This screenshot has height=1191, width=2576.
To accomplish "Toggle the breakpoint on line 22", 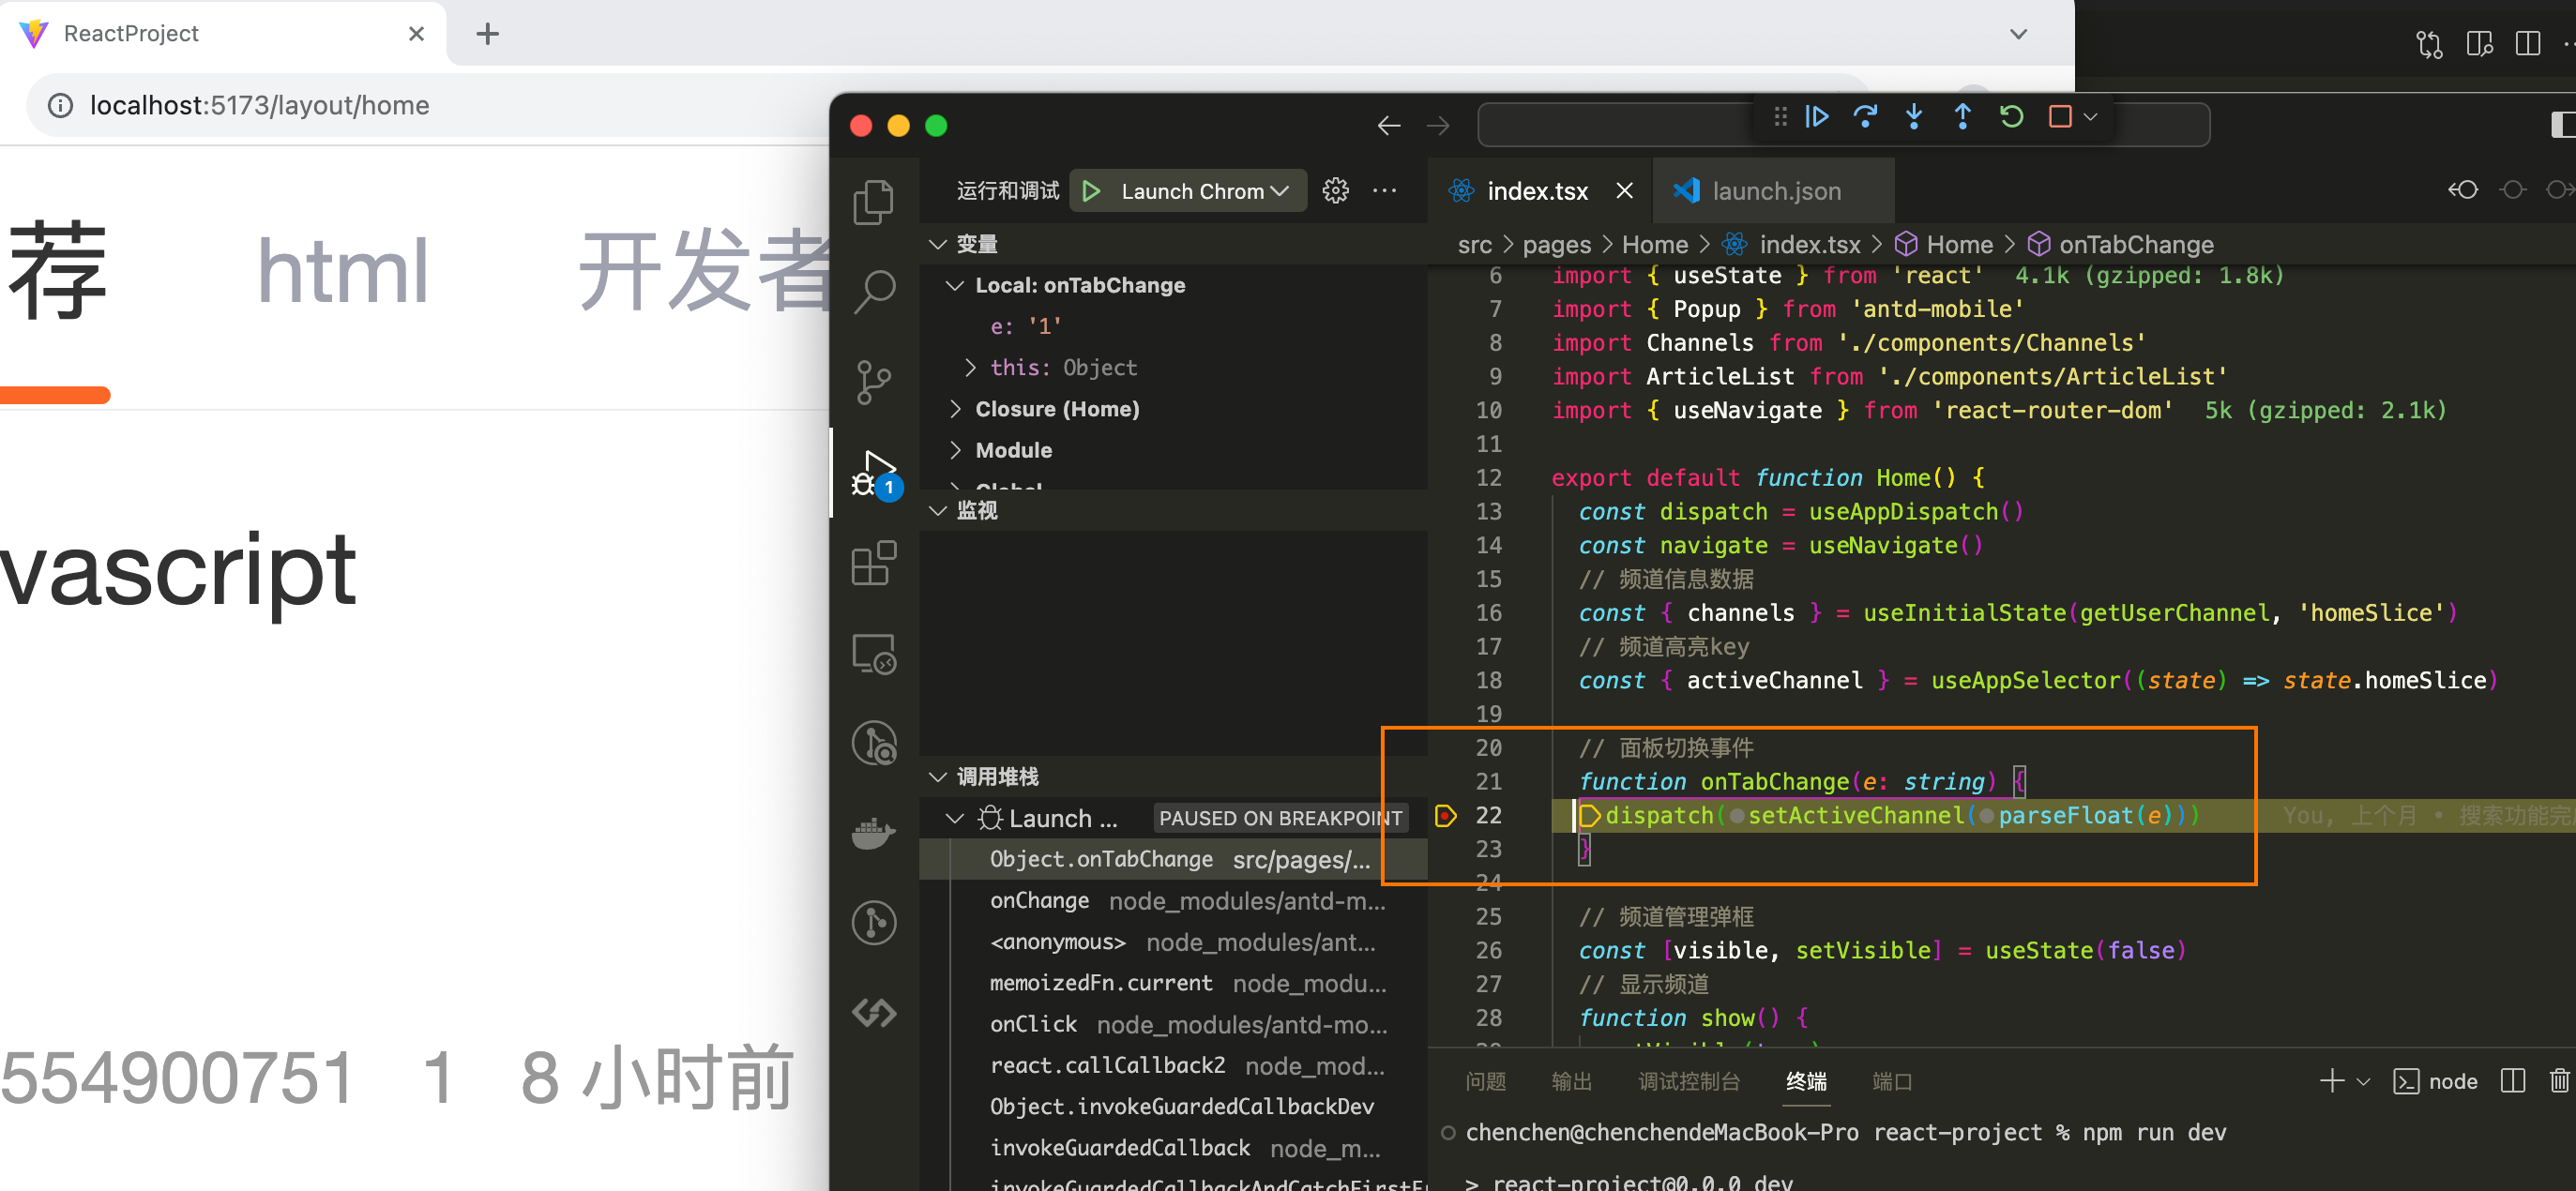I will (x=1445, y=816).
